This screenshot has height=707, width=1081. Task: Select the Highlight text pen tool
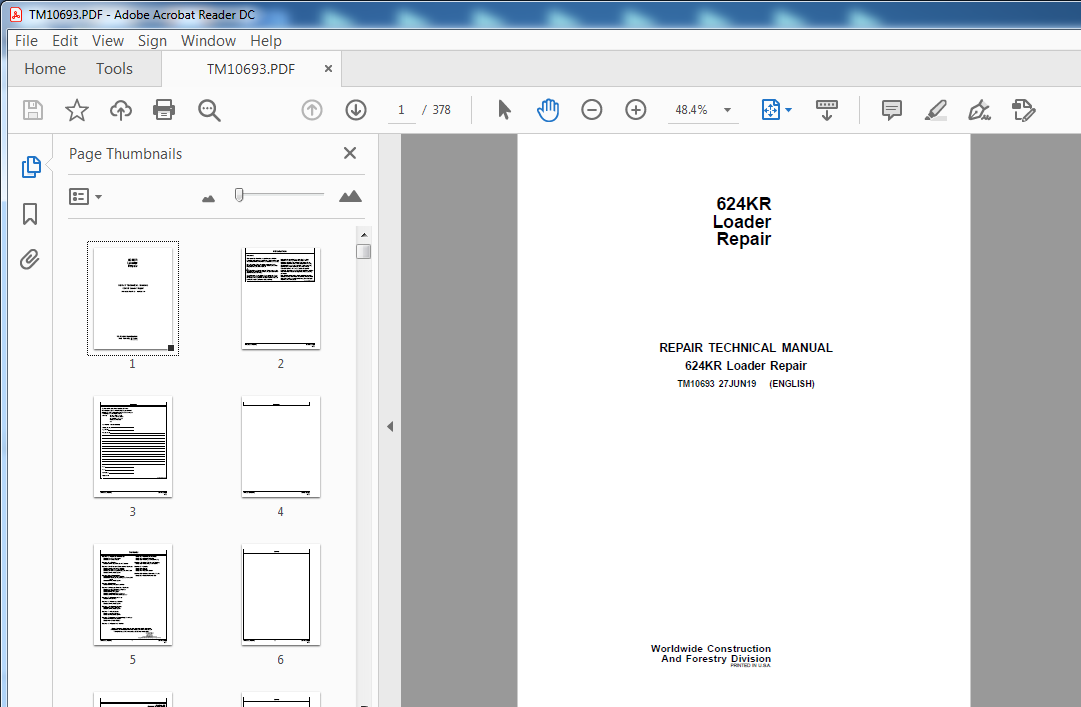click(936, 110)
